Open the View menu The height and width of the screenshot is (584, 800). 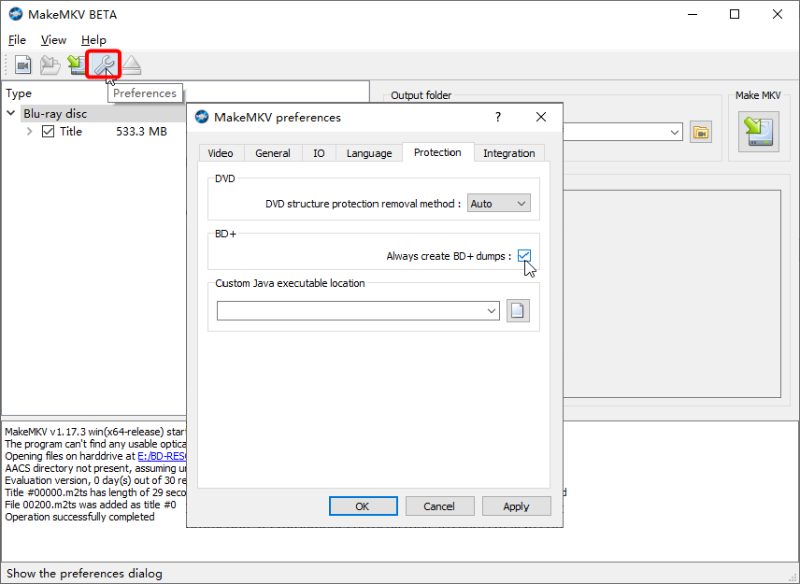pos(54,40)
